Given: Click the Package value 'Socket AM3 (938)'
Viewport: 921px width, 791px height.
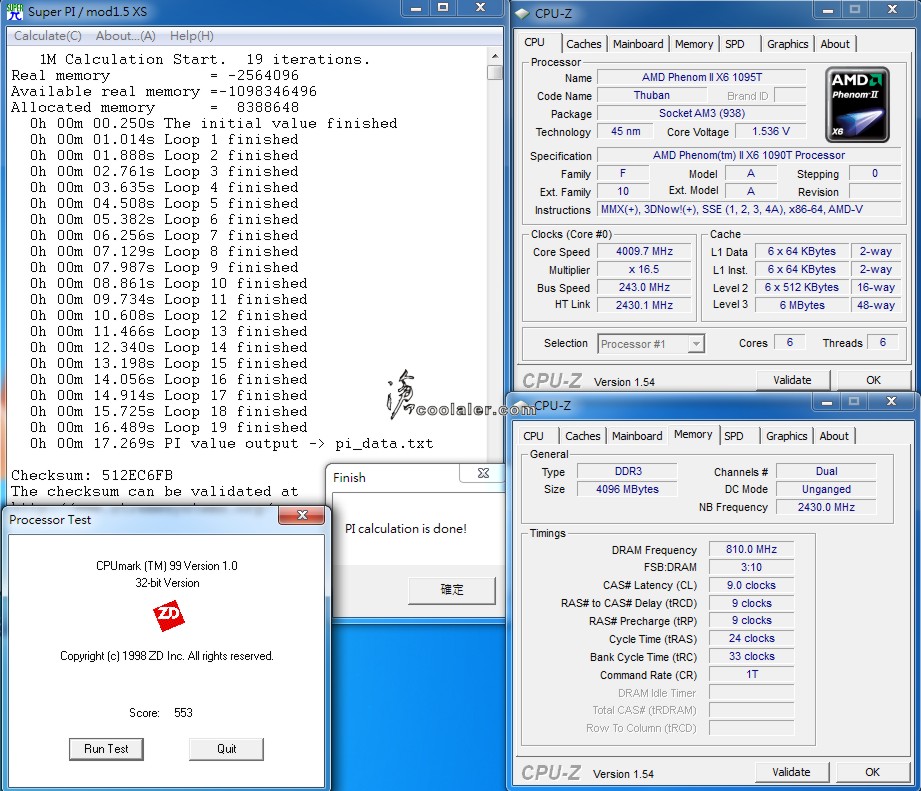Looking at the screenshot, I should point(701,113).
